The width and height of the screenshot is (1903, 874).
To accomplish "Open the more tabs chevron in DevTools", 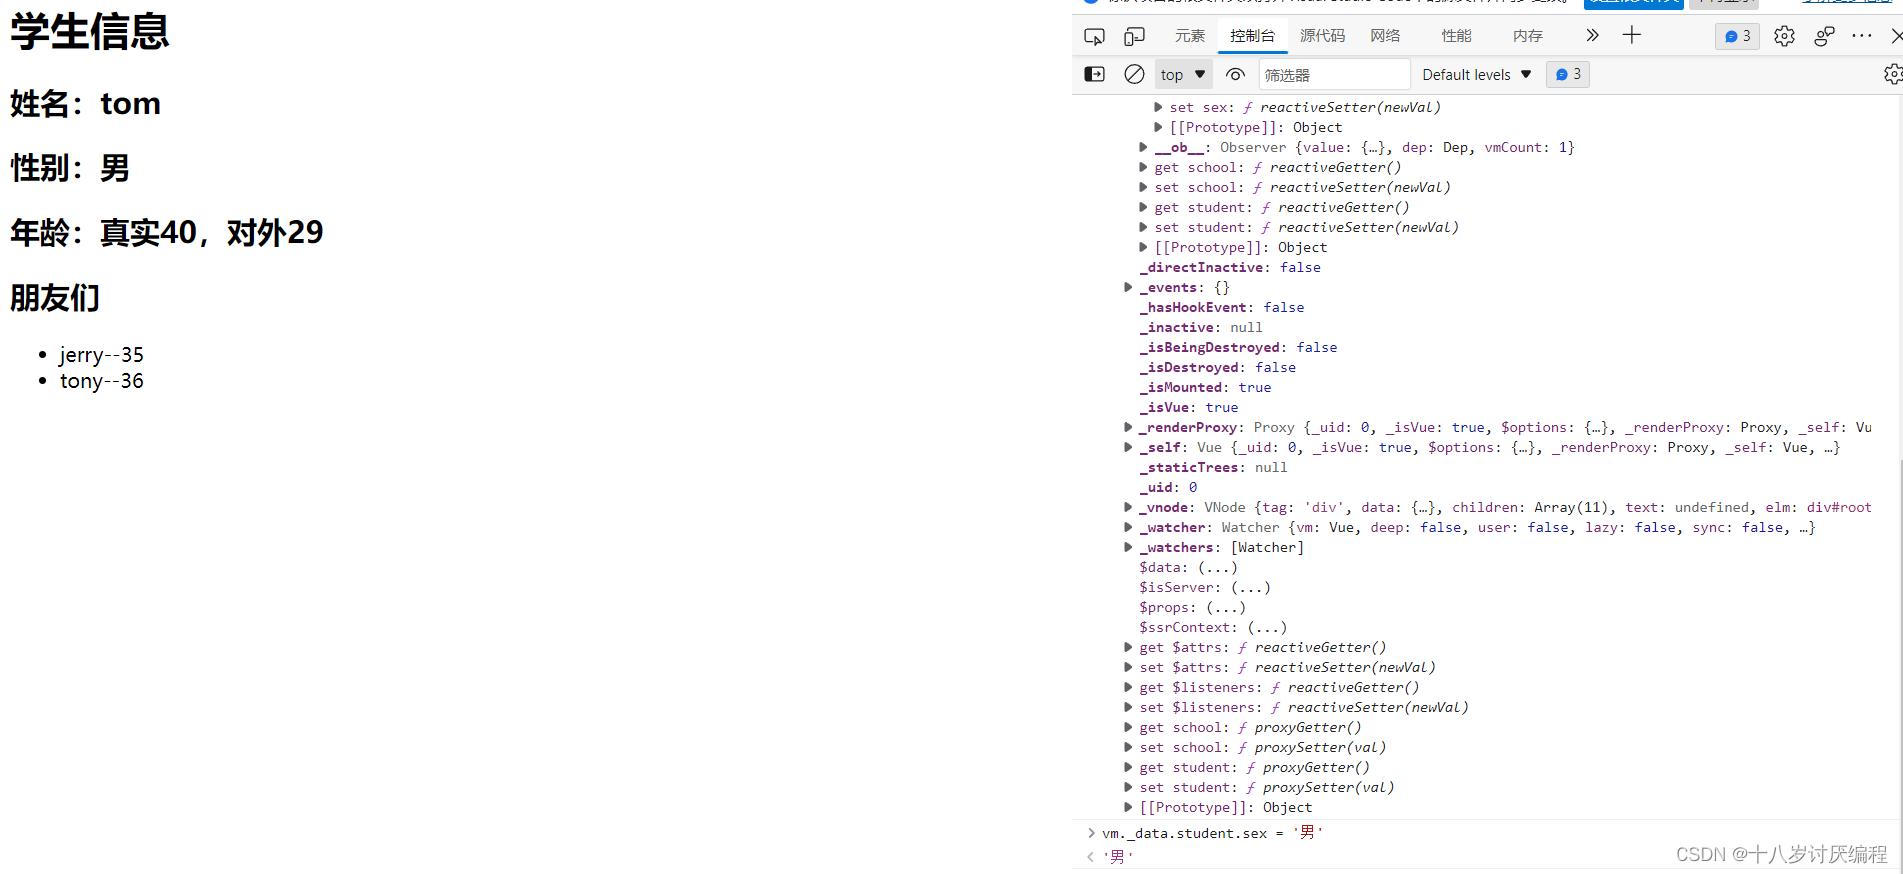I will click(x=1592, y=36).
